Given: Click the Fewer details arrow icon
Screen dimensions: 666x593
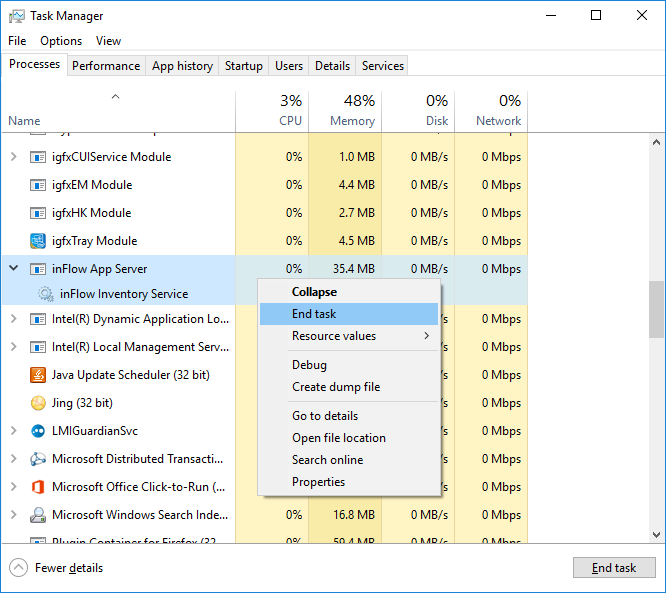Looking at the screenshot, I should coord(18,568).
